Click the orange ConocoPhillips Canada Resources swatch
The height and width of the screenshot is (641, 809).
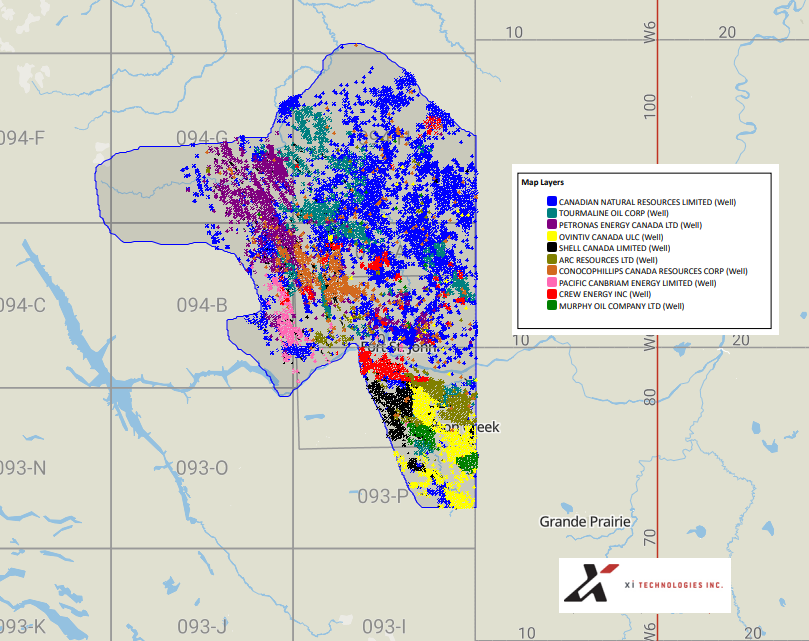click(x=552, y=270)
